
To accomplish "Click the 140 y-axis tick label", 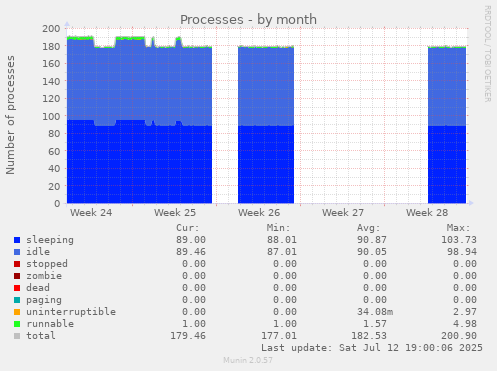I will click(51, 81).
